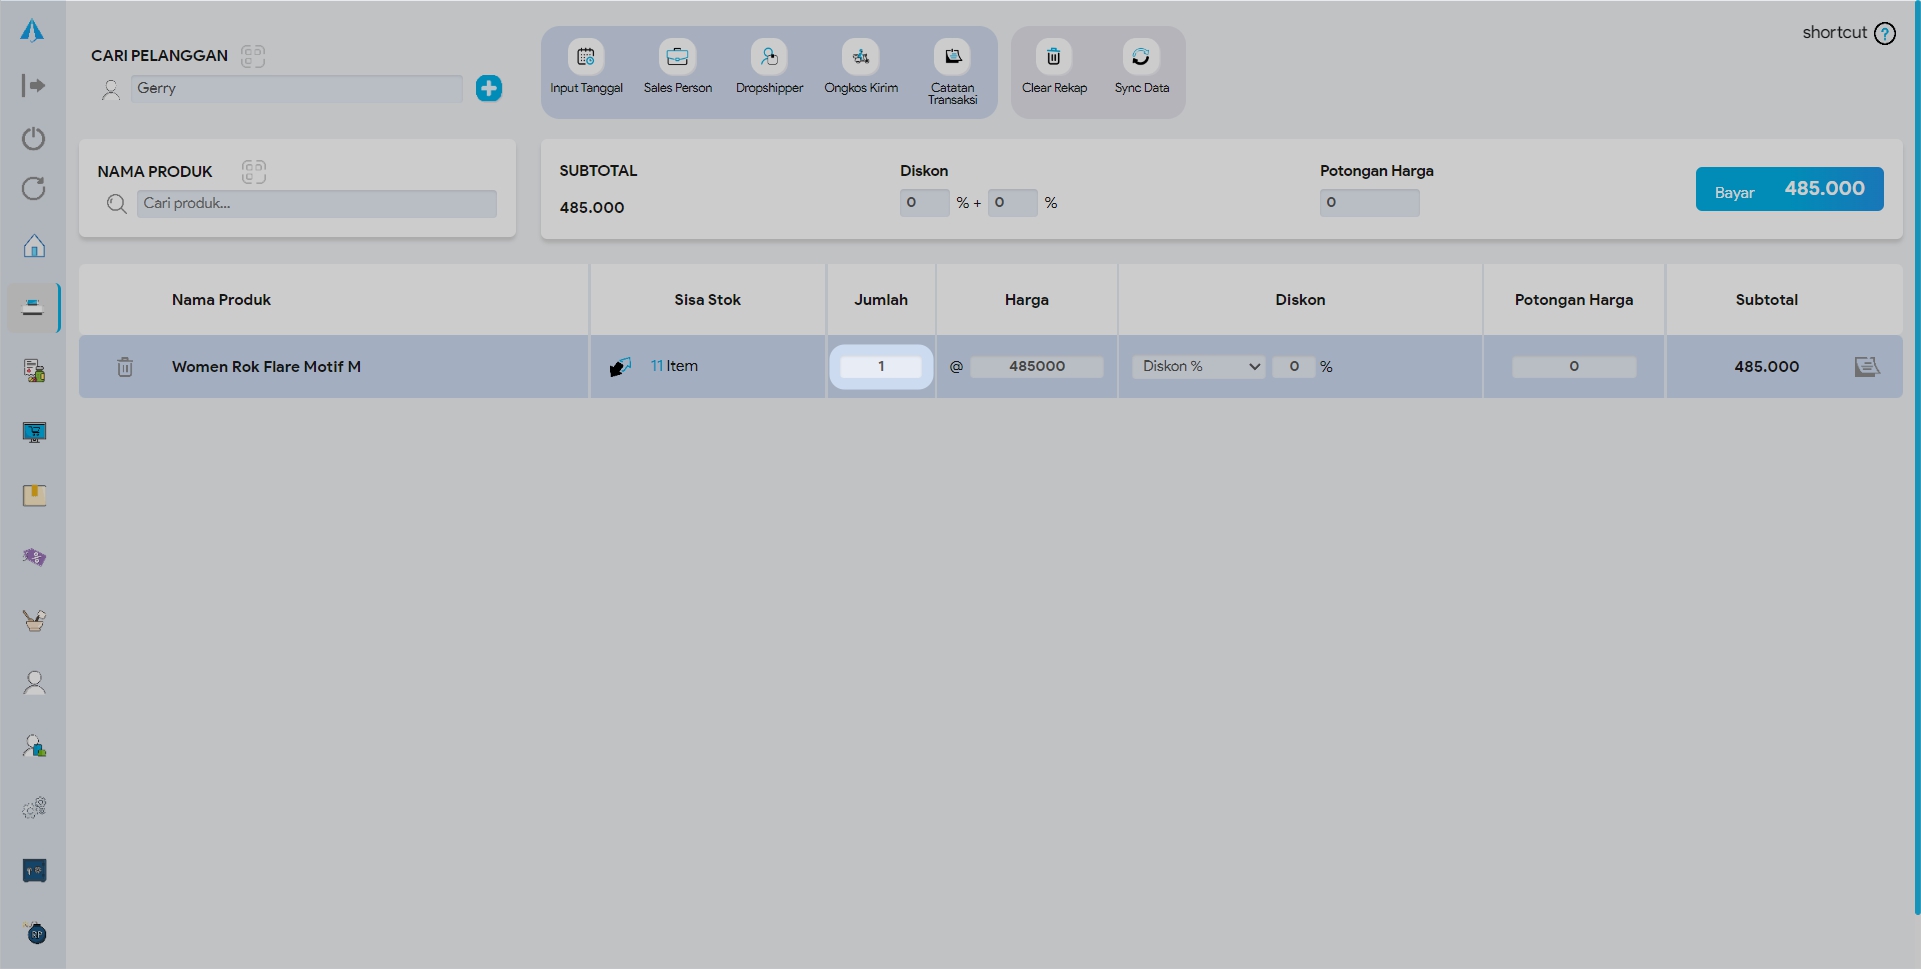Open the home page in sidebar

click(x=34, y=246)
